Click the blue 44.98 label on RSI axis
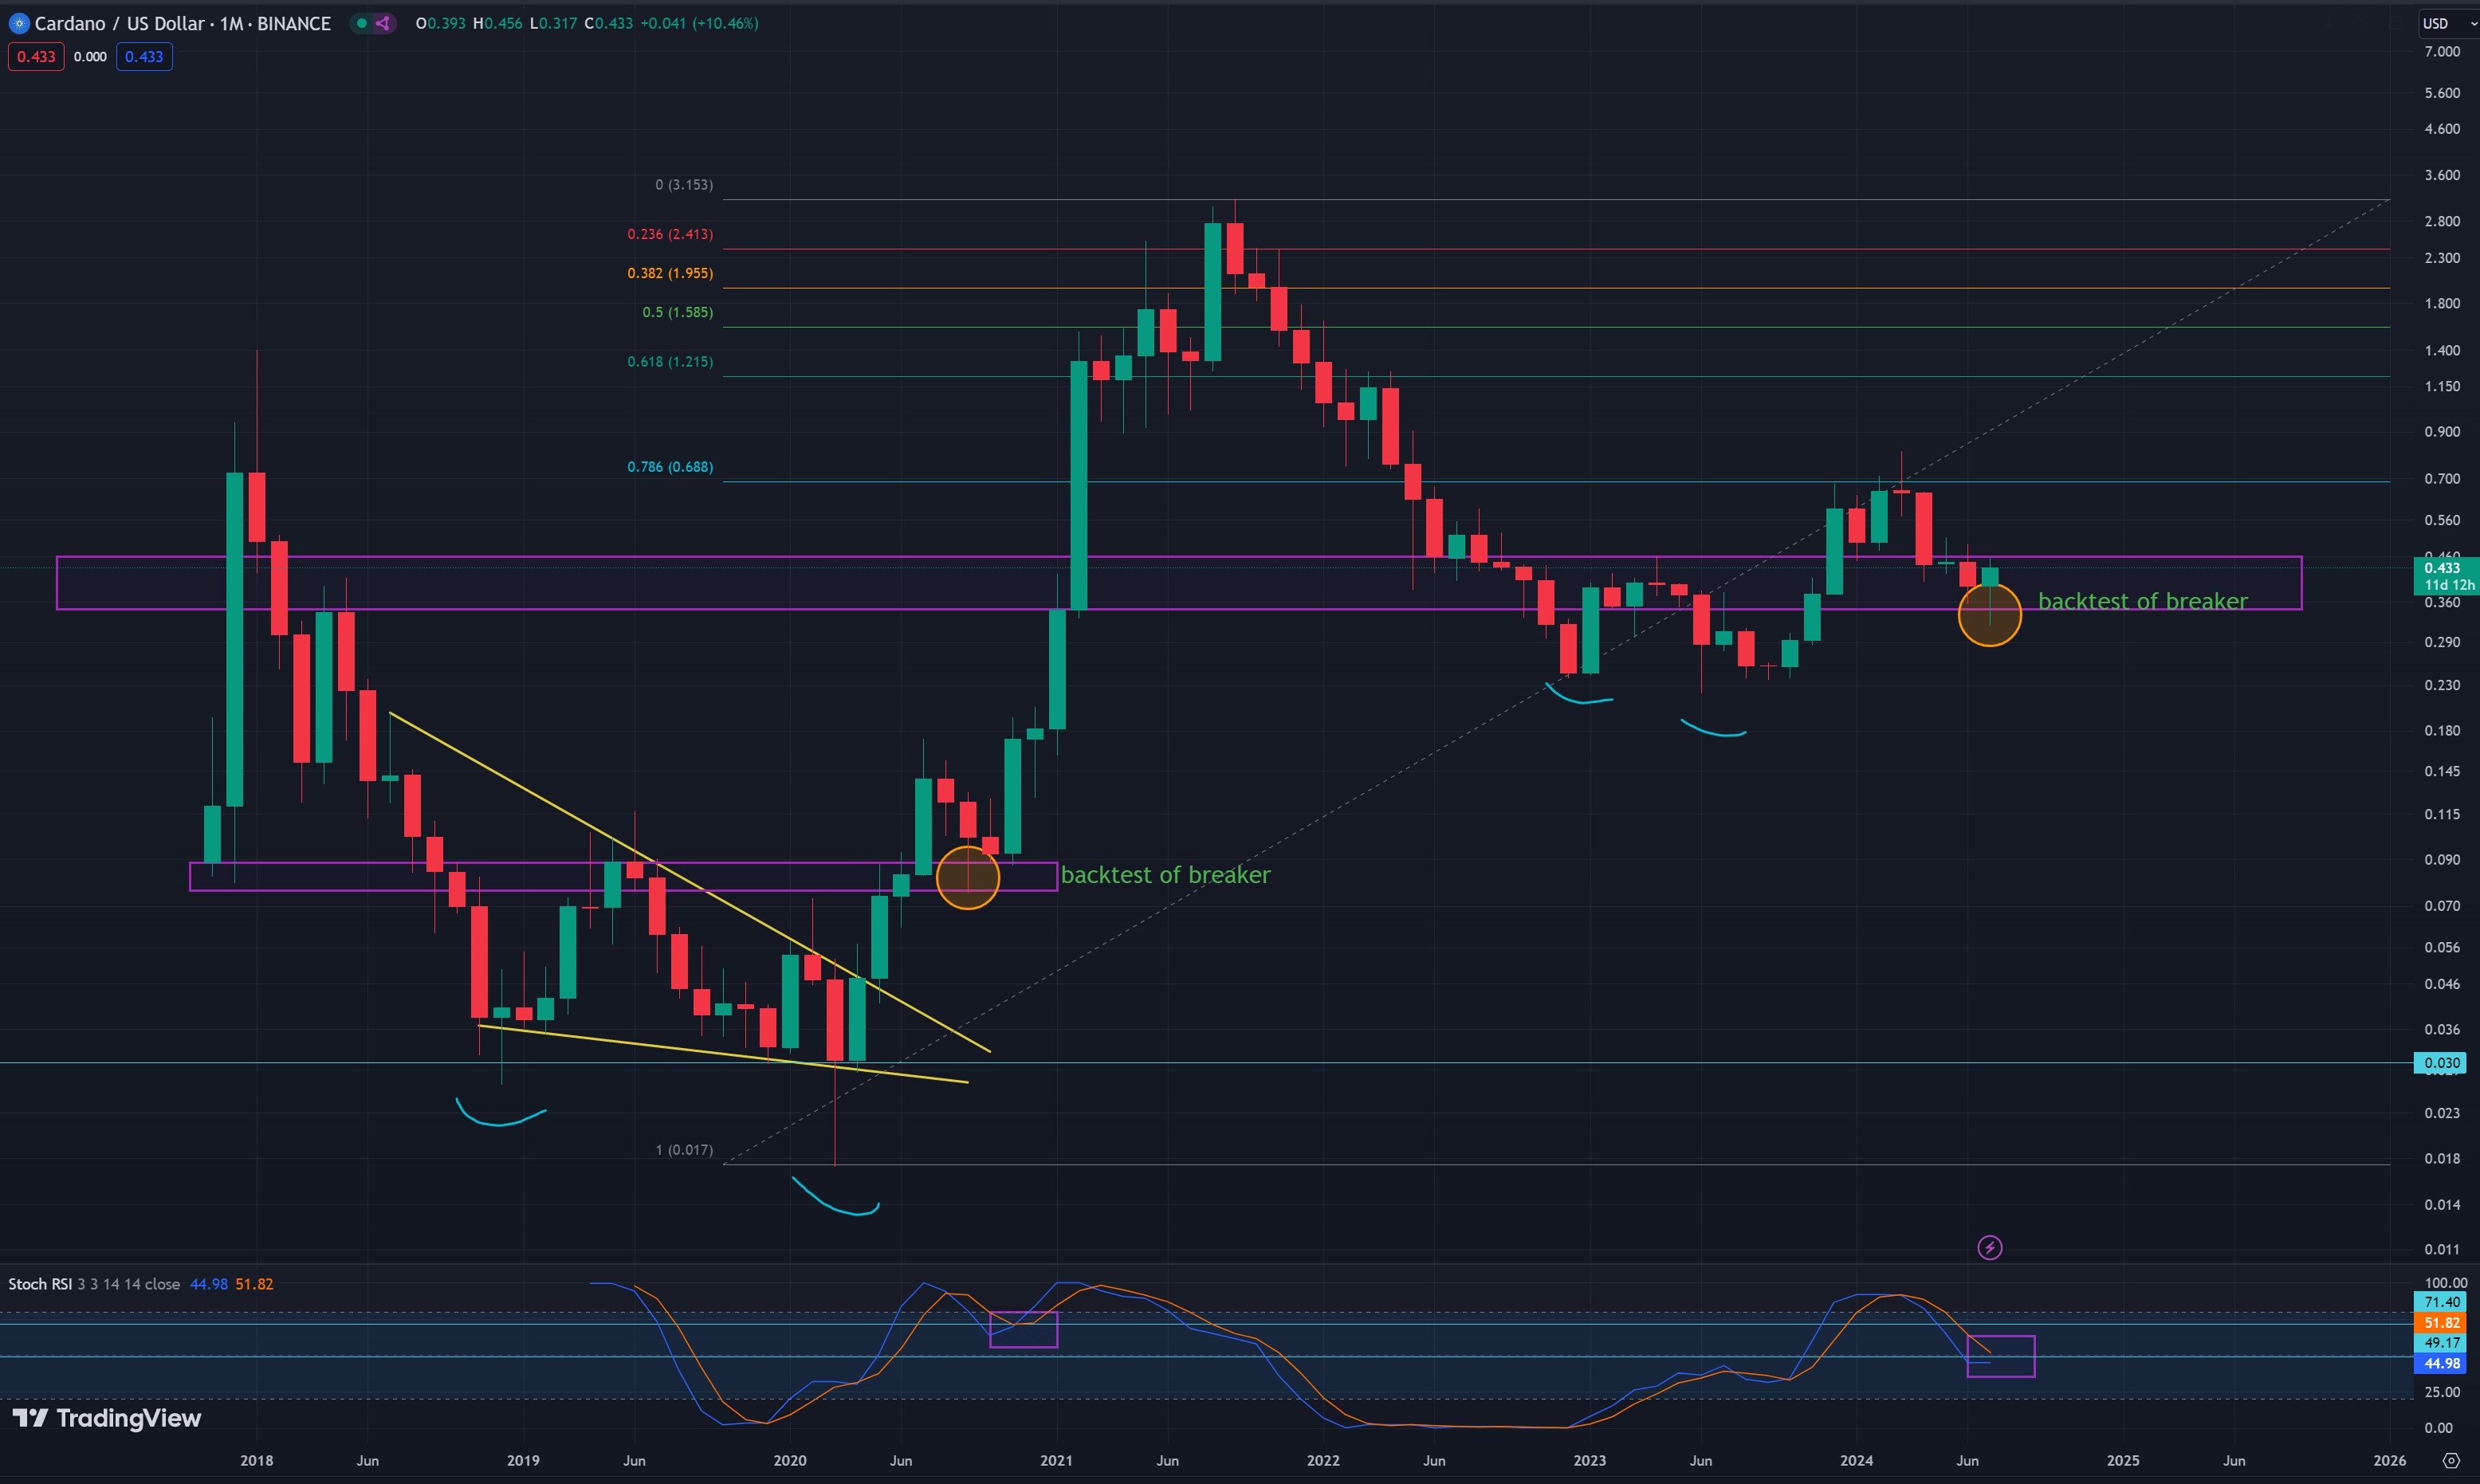Screen dimensions: 2480x1484 [x=2441, y=1363]
